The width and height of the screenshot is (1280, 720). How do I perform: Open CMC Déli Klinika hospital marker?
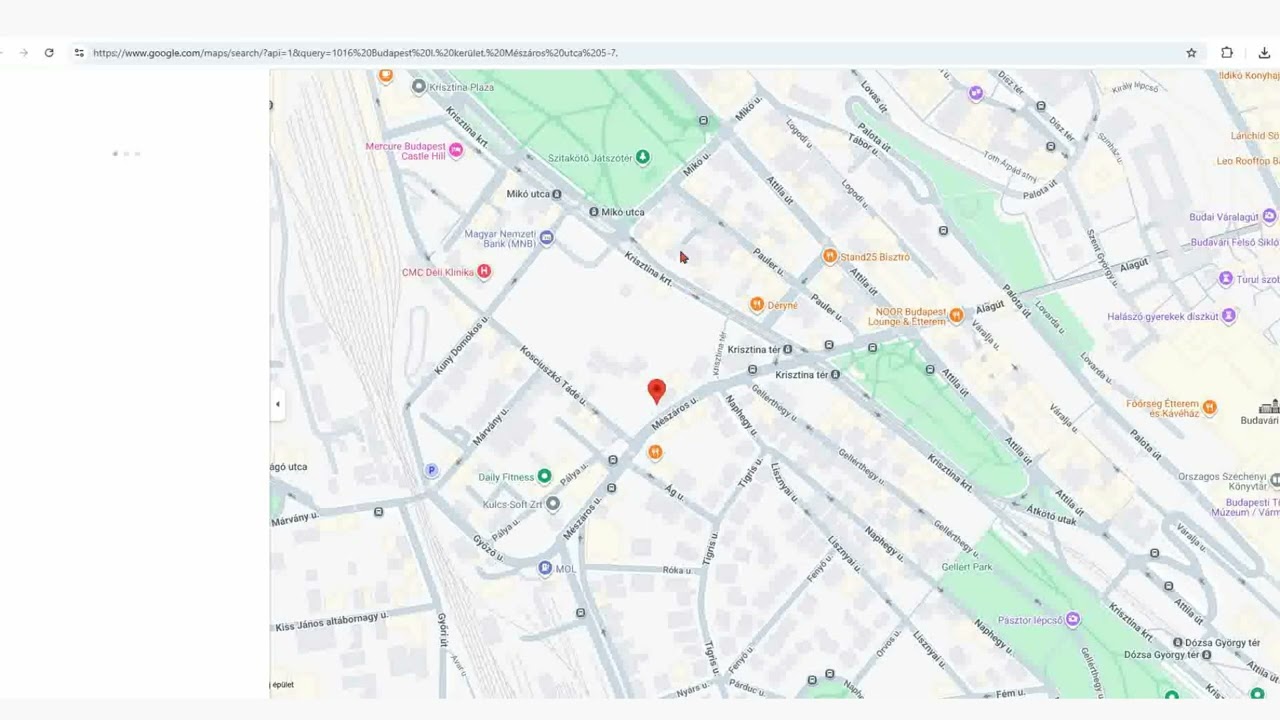484,271
